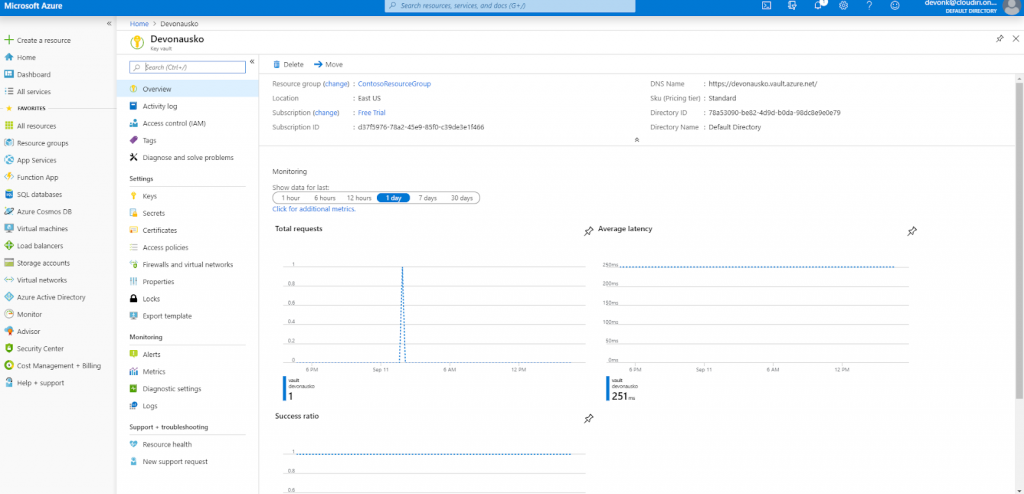Focus the global search resources box

pyautogui.click(x=509, y=6)
